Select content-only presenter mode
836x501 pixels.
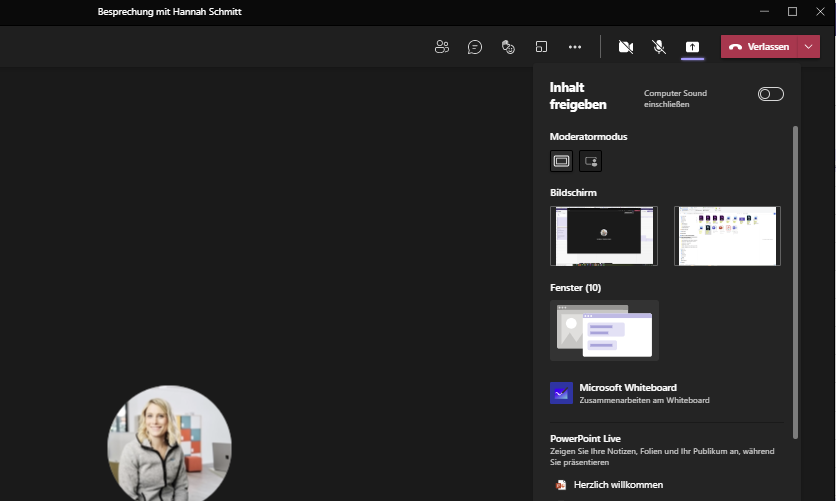pos(561,161)
